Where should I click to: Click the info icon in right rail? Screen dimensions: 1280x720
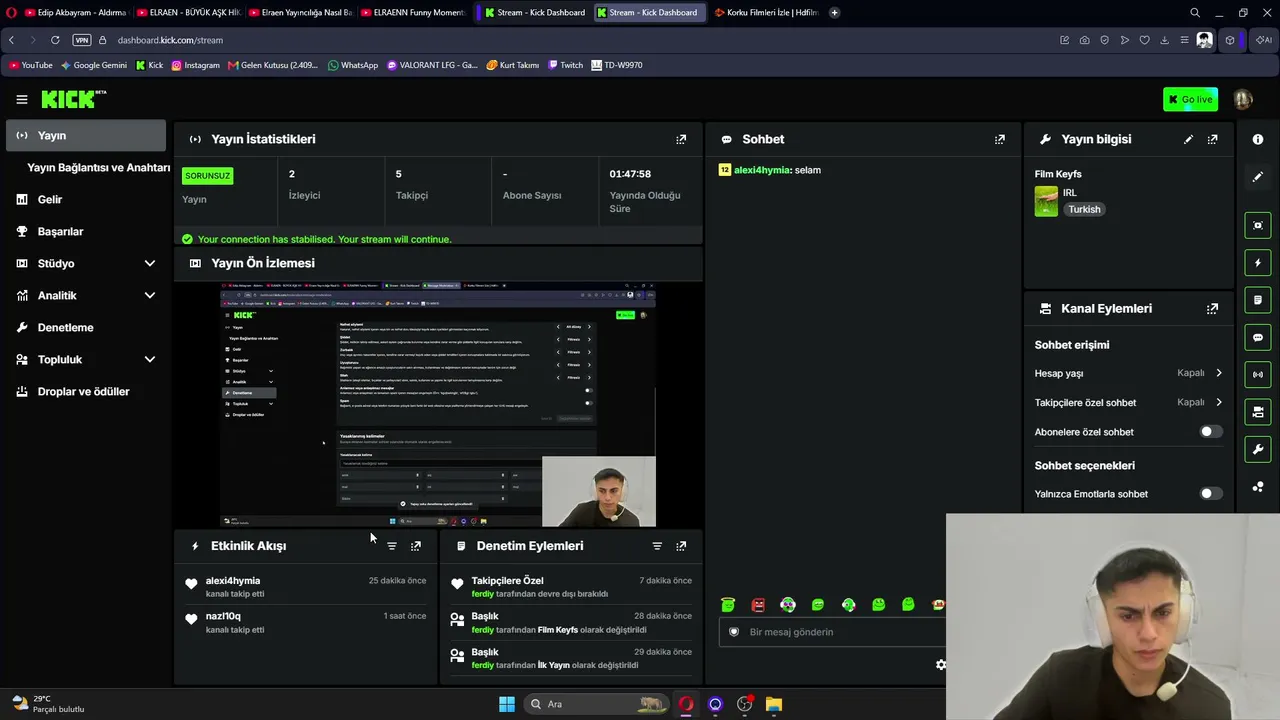click(1258, 139)
